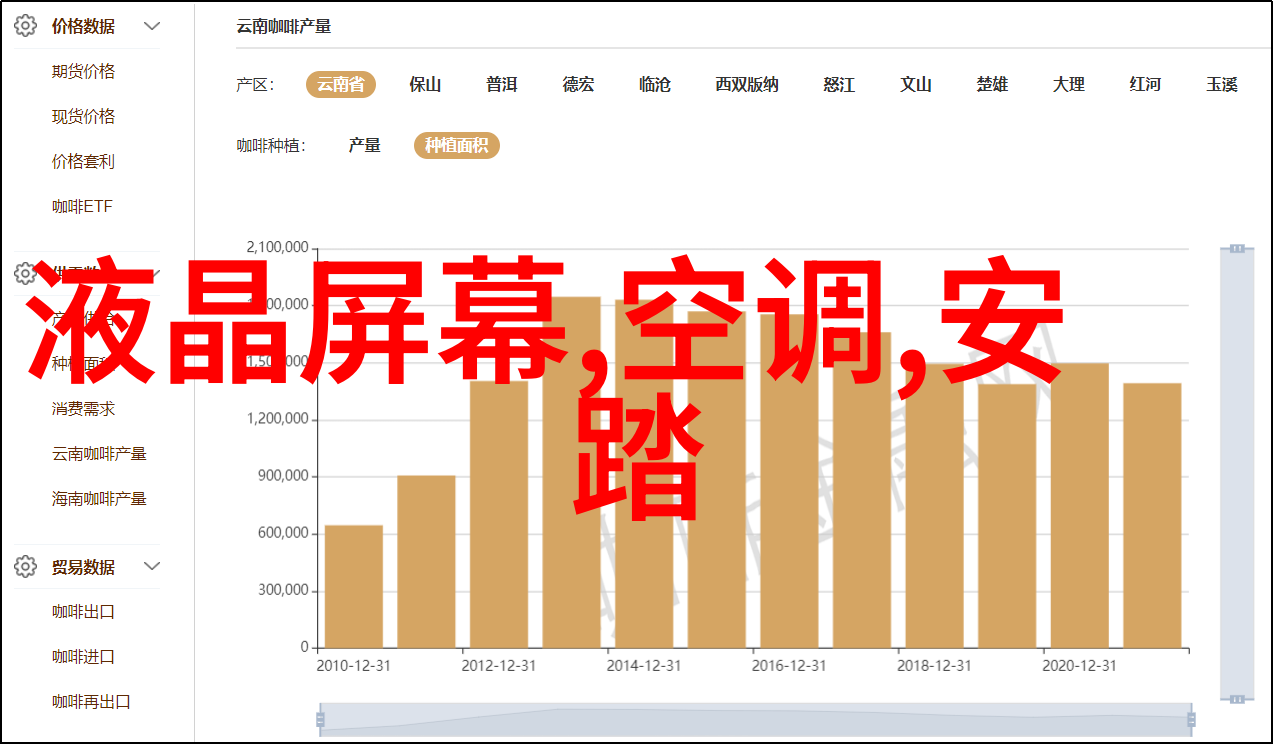Go to the 期货价格 page
The height and width of the screenshot is (744, 1275).
(x=83, y=71)
